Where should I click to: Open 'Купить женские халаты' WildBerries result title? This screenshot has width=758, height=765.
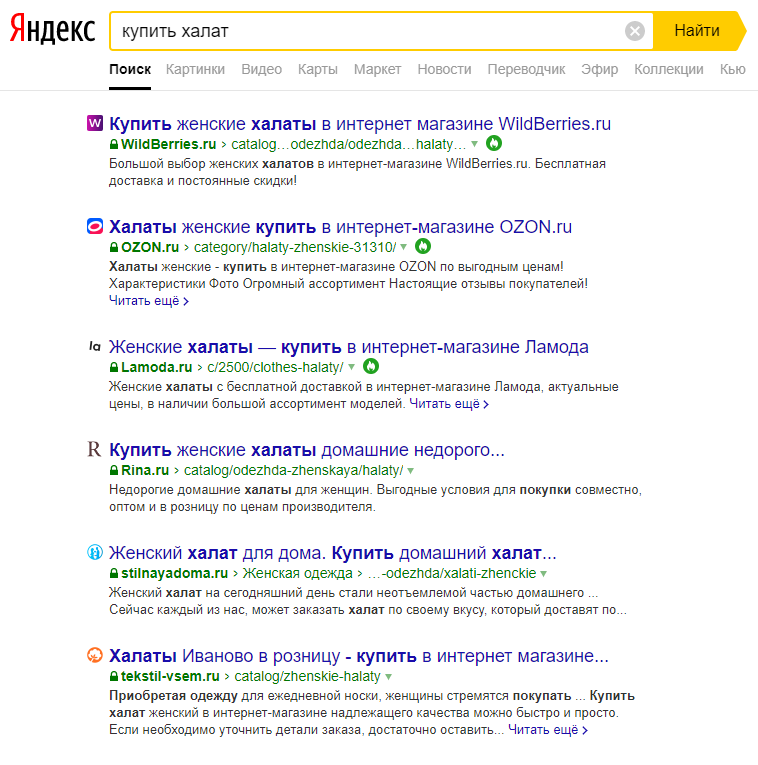pos(360,124)
